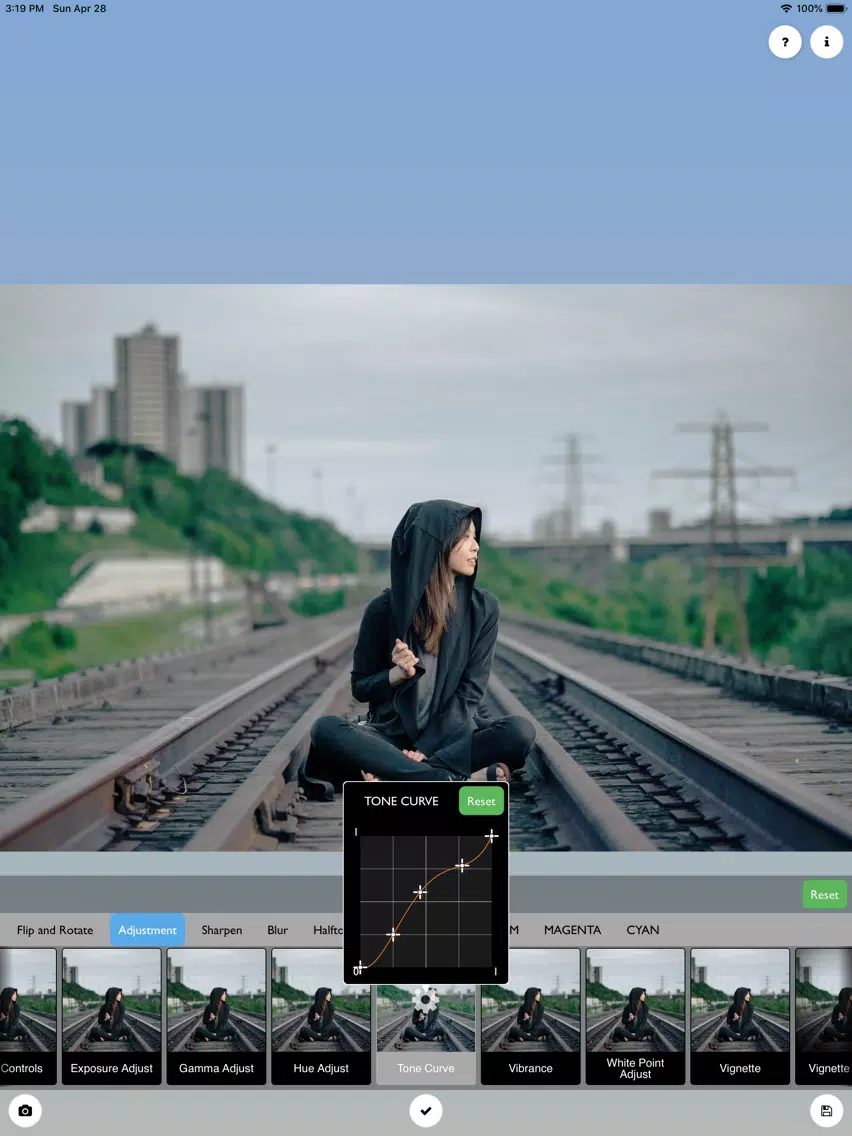This screenshot has height=1136, width=852.
Task: Open the help question mark button
Action: [785, 42]
